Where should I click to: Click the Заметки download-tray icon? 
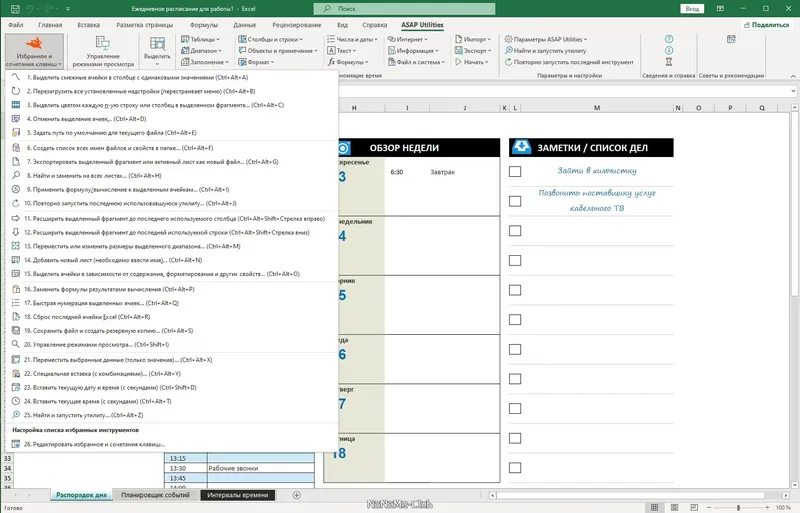pos(521,147)
